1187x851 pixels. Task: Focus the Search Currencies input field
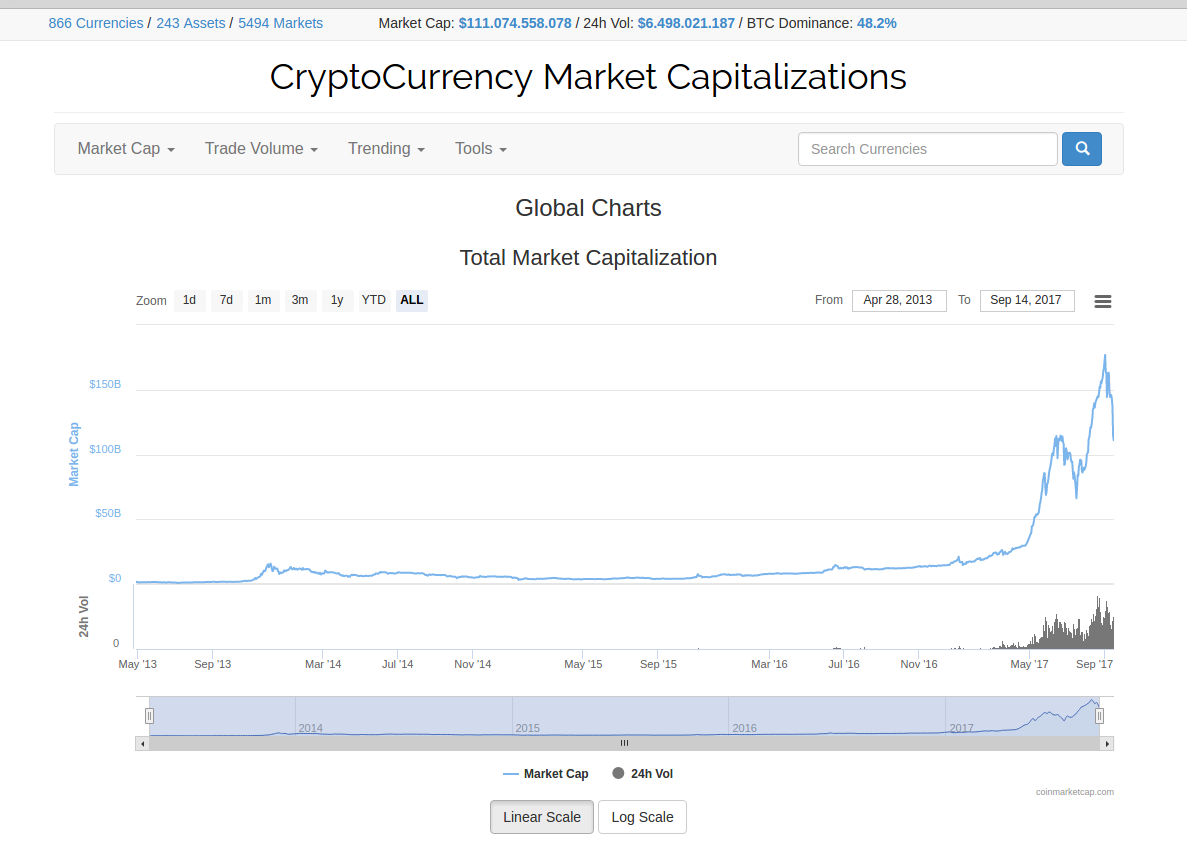point(927,149)
